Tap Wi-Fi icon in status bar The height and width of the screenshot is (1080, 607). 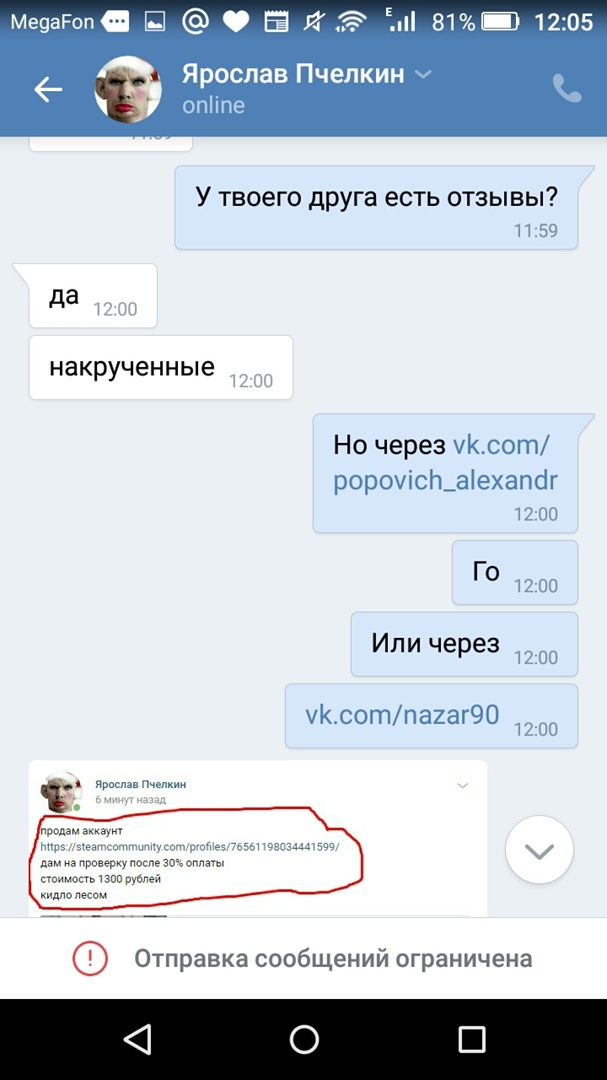point(352,22)
